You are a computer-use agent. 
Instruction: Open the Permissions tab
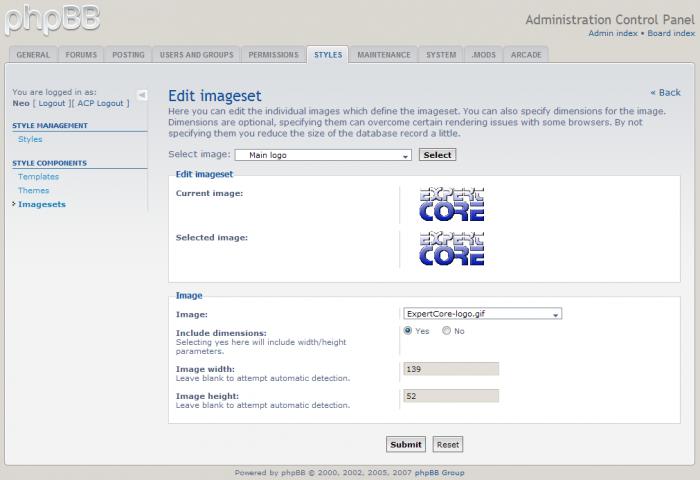click(274, 55)
